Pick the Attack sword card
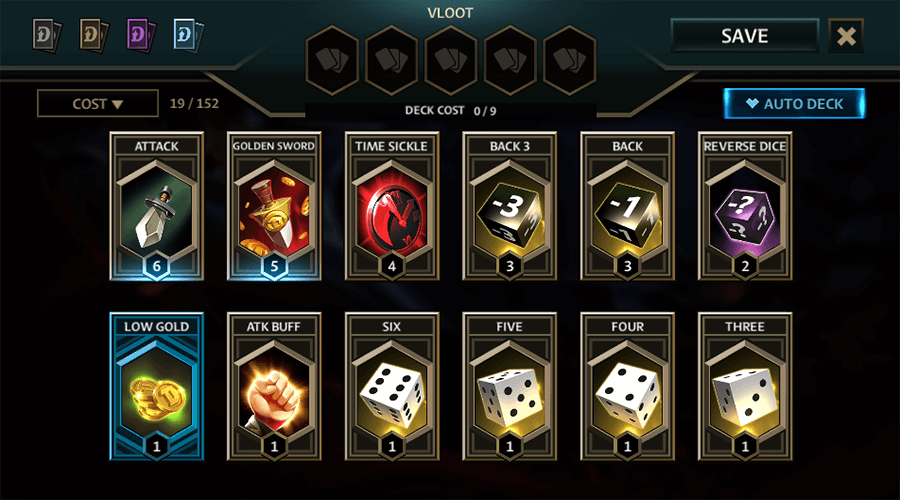 pos(157,207)
